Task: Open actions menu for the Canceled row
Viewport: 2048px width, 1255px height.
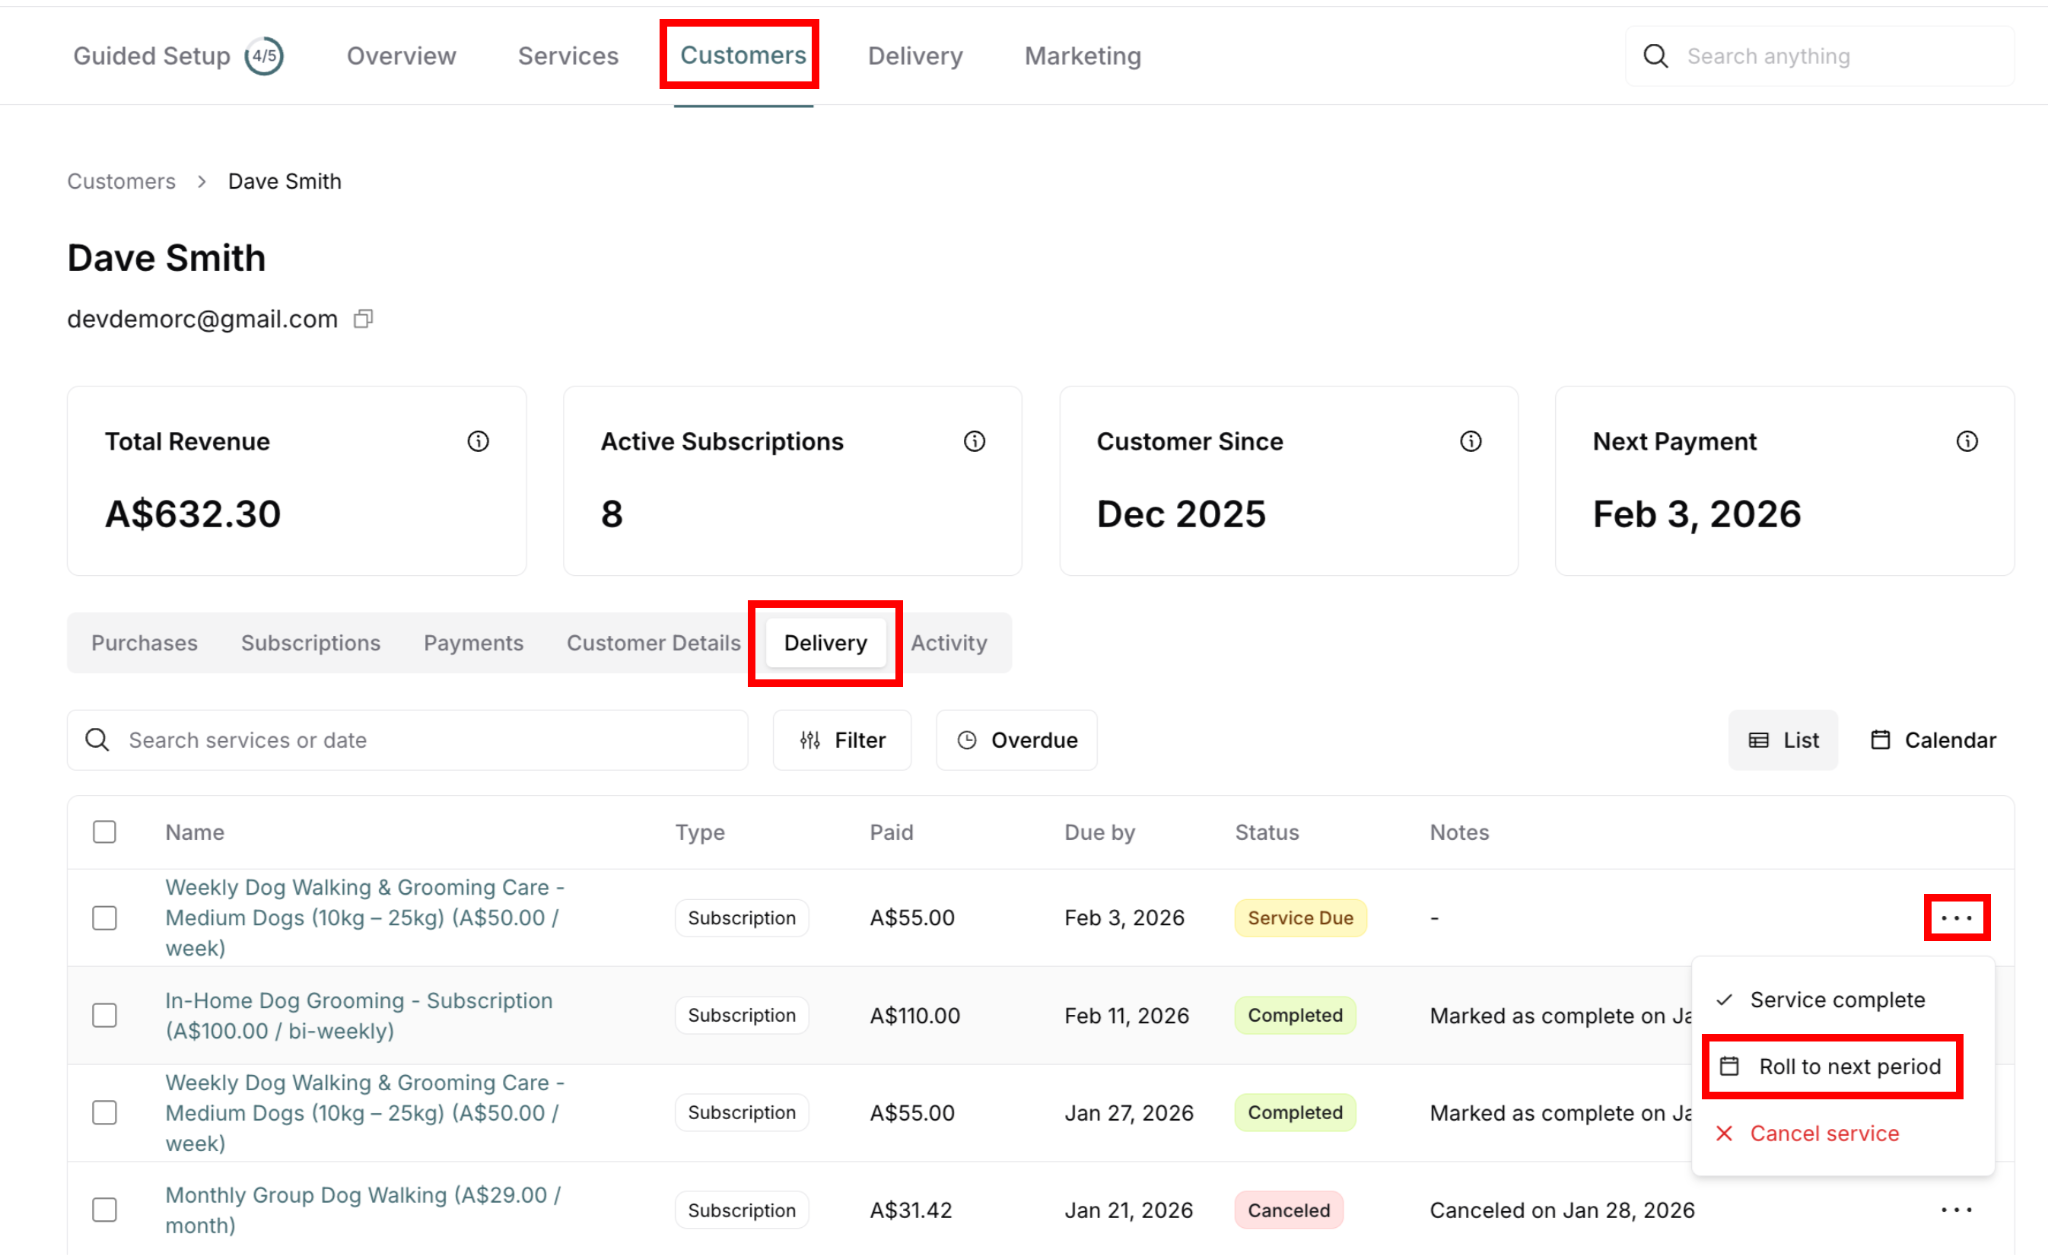Action: (x=1956, y=1210)
